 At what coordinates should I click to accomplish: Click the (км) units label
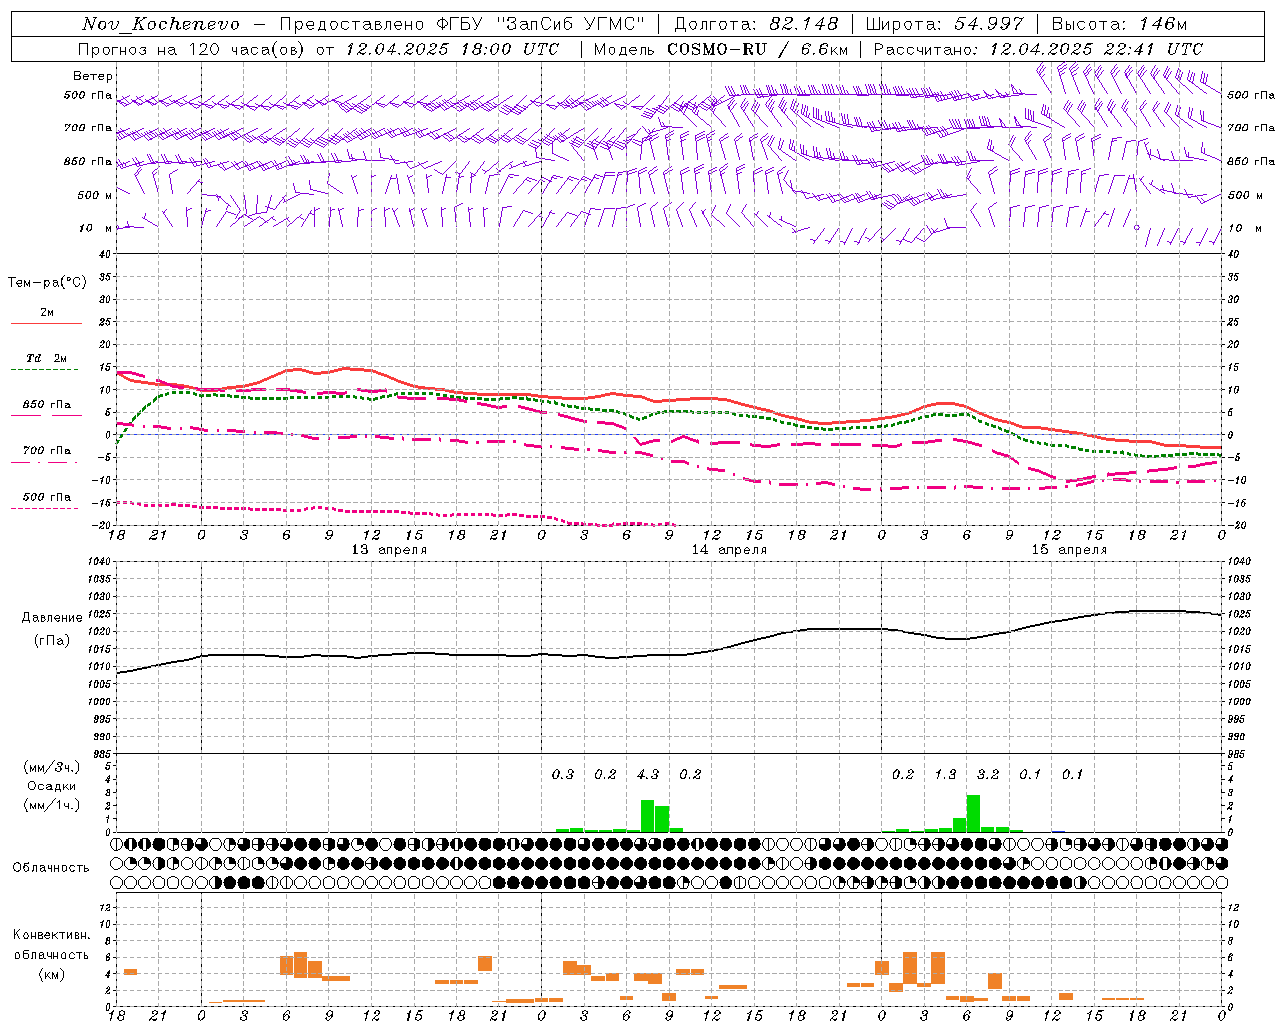(x=51, y=974)
